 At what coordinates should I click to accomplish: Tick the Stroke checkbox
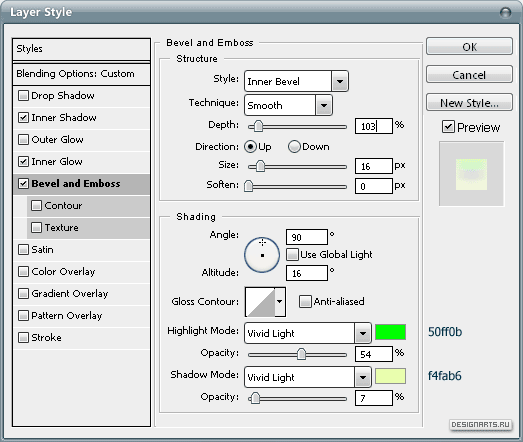pyautogui.click(x=23, y=338)
